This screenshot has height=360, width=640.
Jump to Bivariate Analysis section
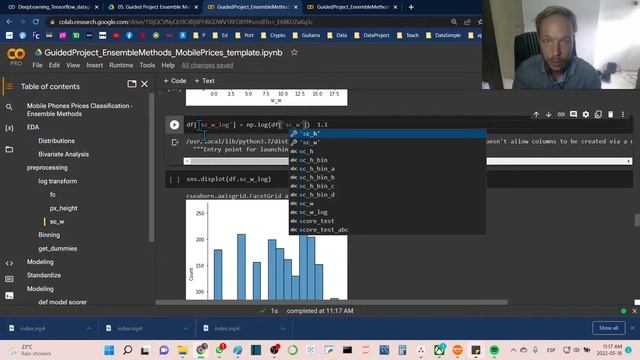point(63,154)
